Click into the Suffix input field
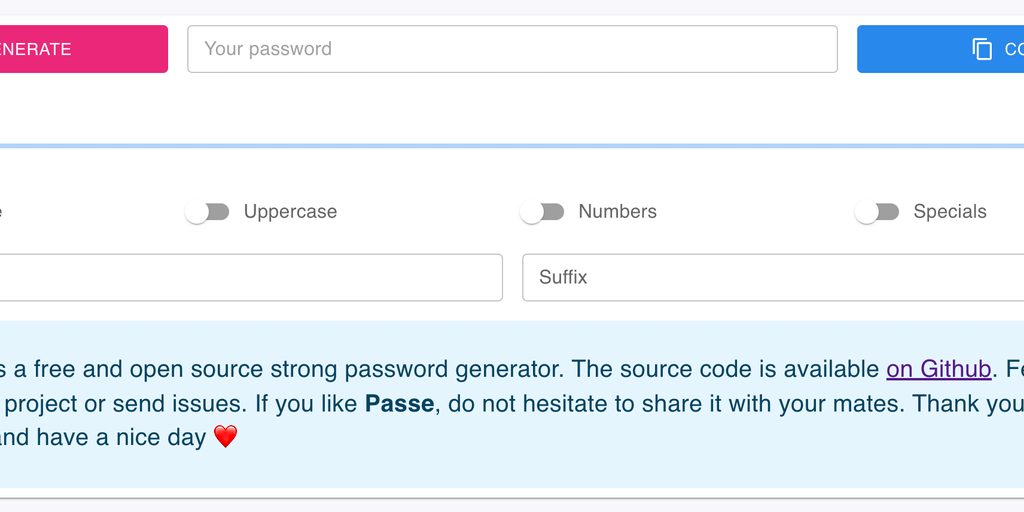1024x512 pixels. (x=772, y=277)
